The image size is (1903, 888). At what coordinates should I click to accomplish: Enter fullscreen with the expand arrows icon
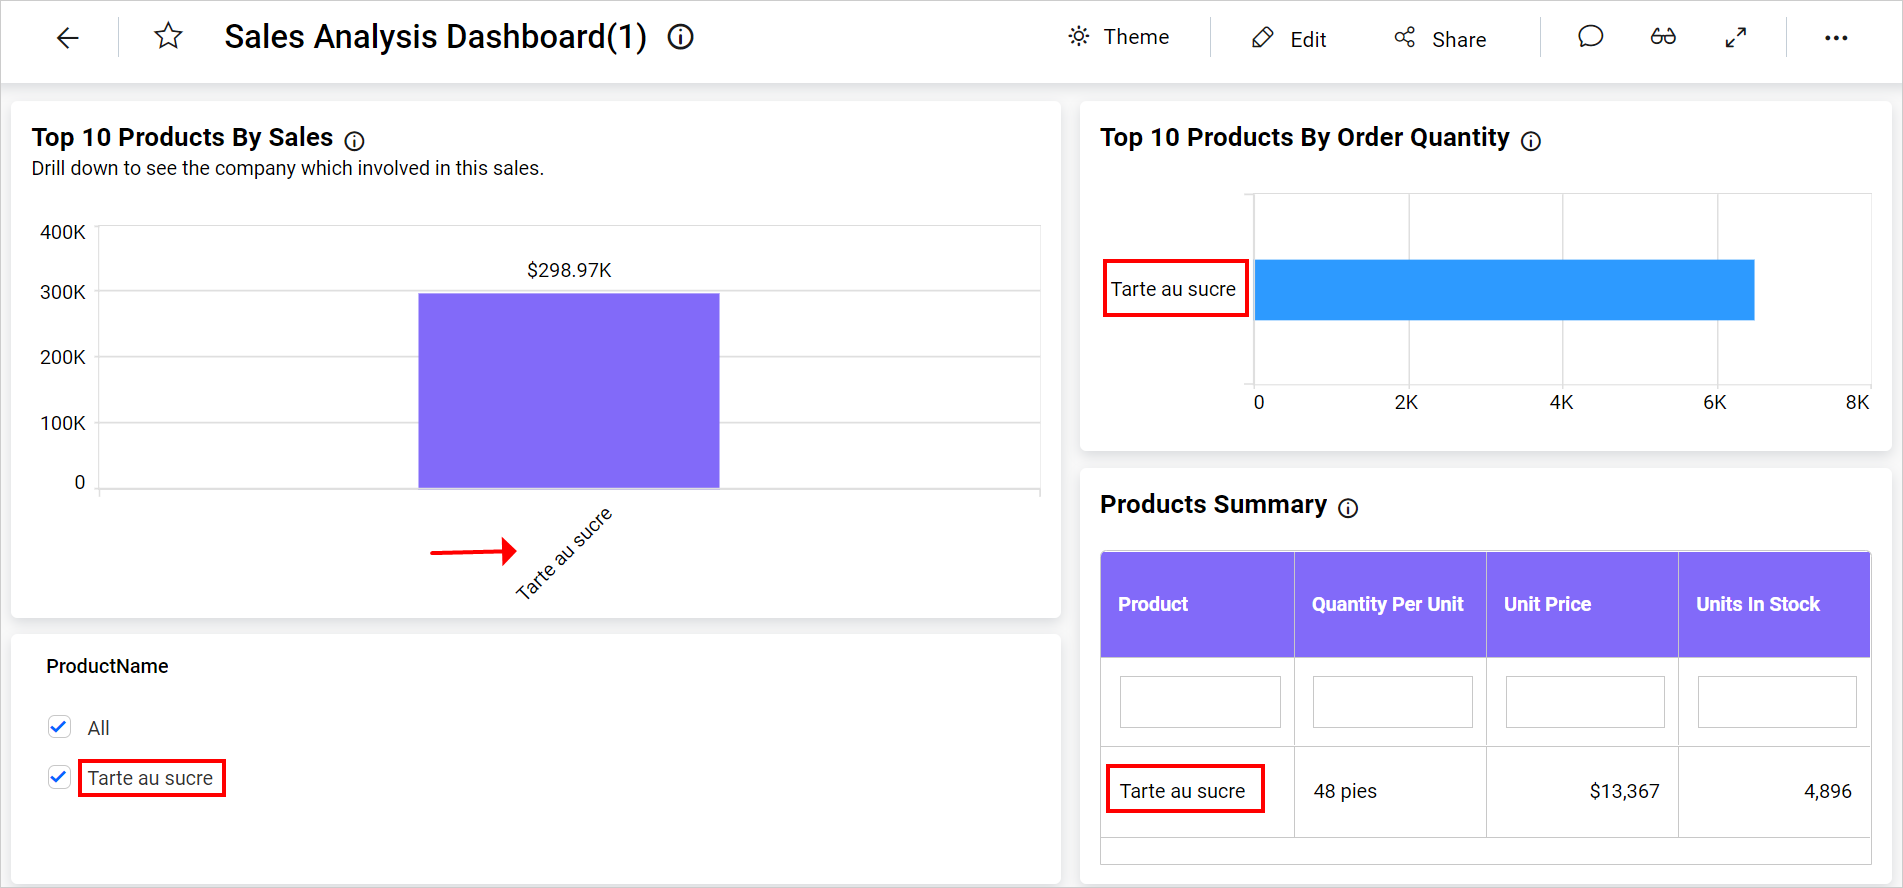coord(1736,37)
